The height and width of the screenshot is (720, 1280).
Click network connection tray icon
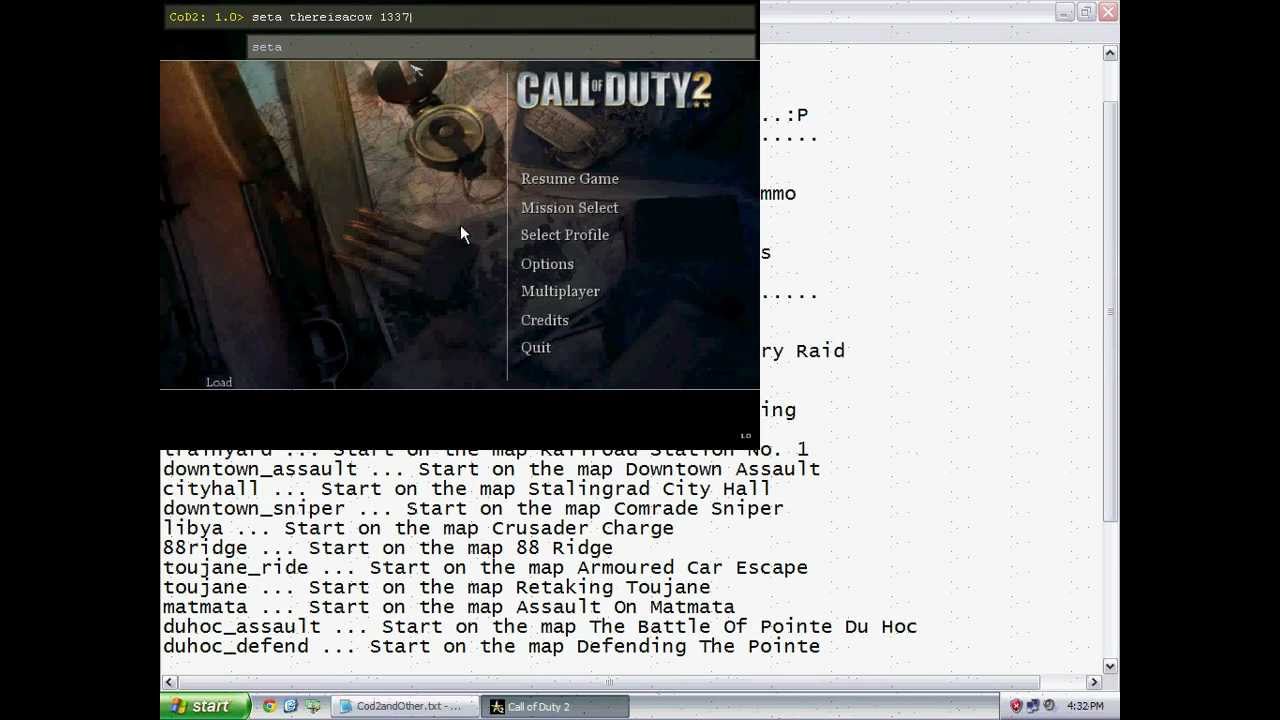[x=1032, y=706]
